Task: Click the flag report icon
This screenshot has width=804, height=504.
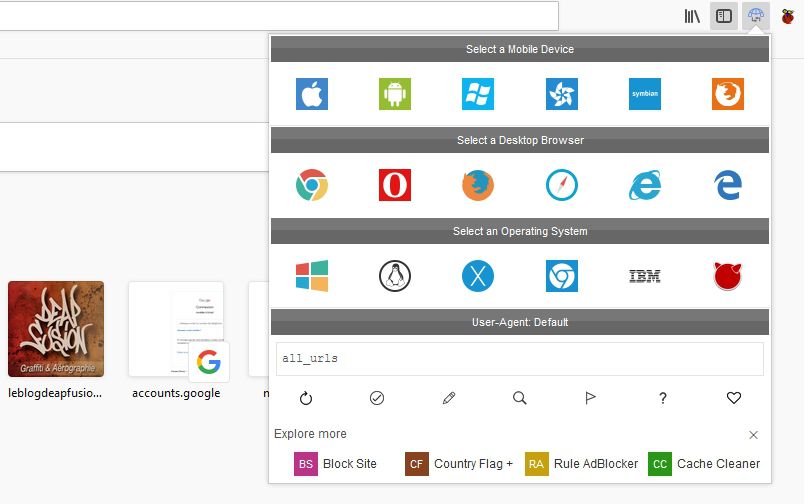Action: pyautogui.click(x=591, y=398)
